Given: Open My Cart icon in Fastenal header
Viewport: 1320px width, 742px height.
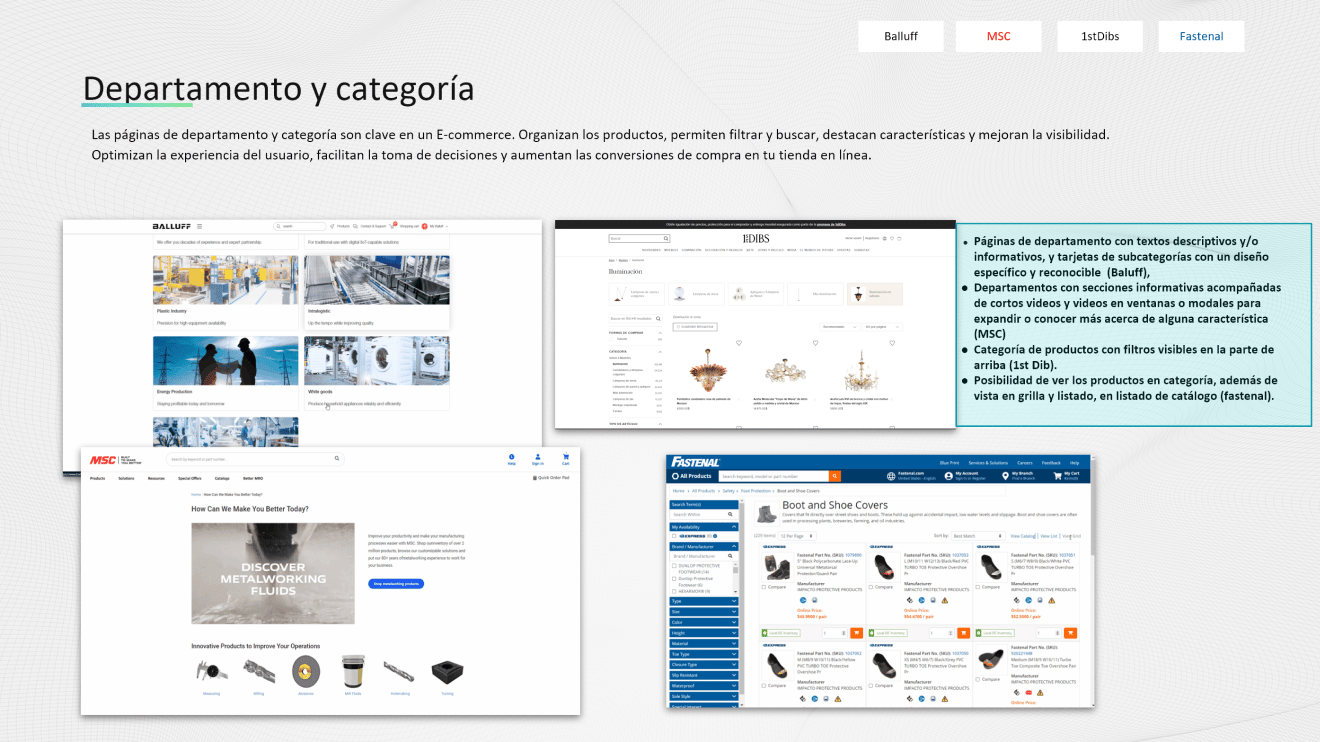Looking at the screenshot, I should [x=1057, y=476].
